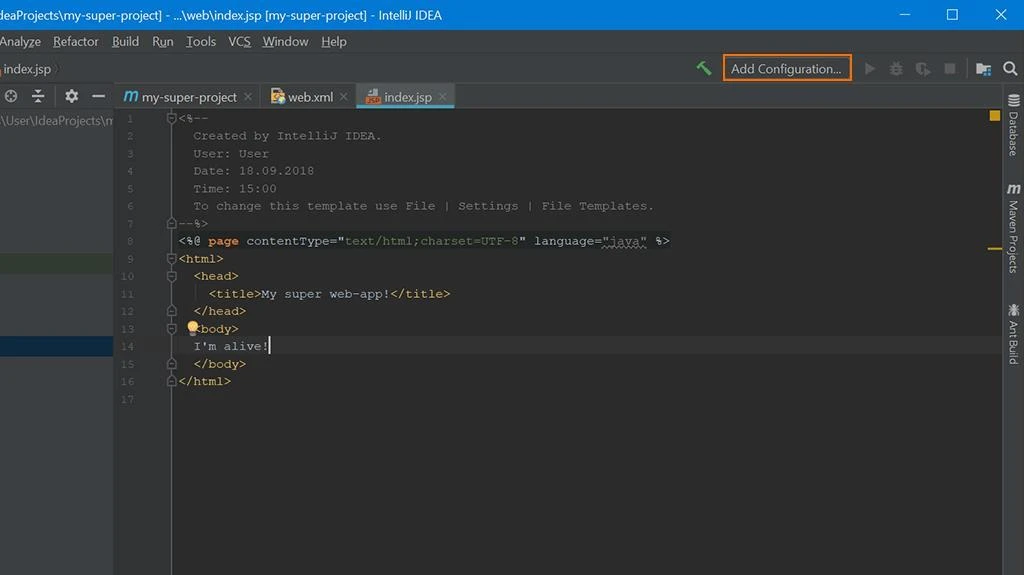1024x575 pixels.
Task: Click the yellow intention light bulb
Action: pyautogui.click(x=193, y=328)
